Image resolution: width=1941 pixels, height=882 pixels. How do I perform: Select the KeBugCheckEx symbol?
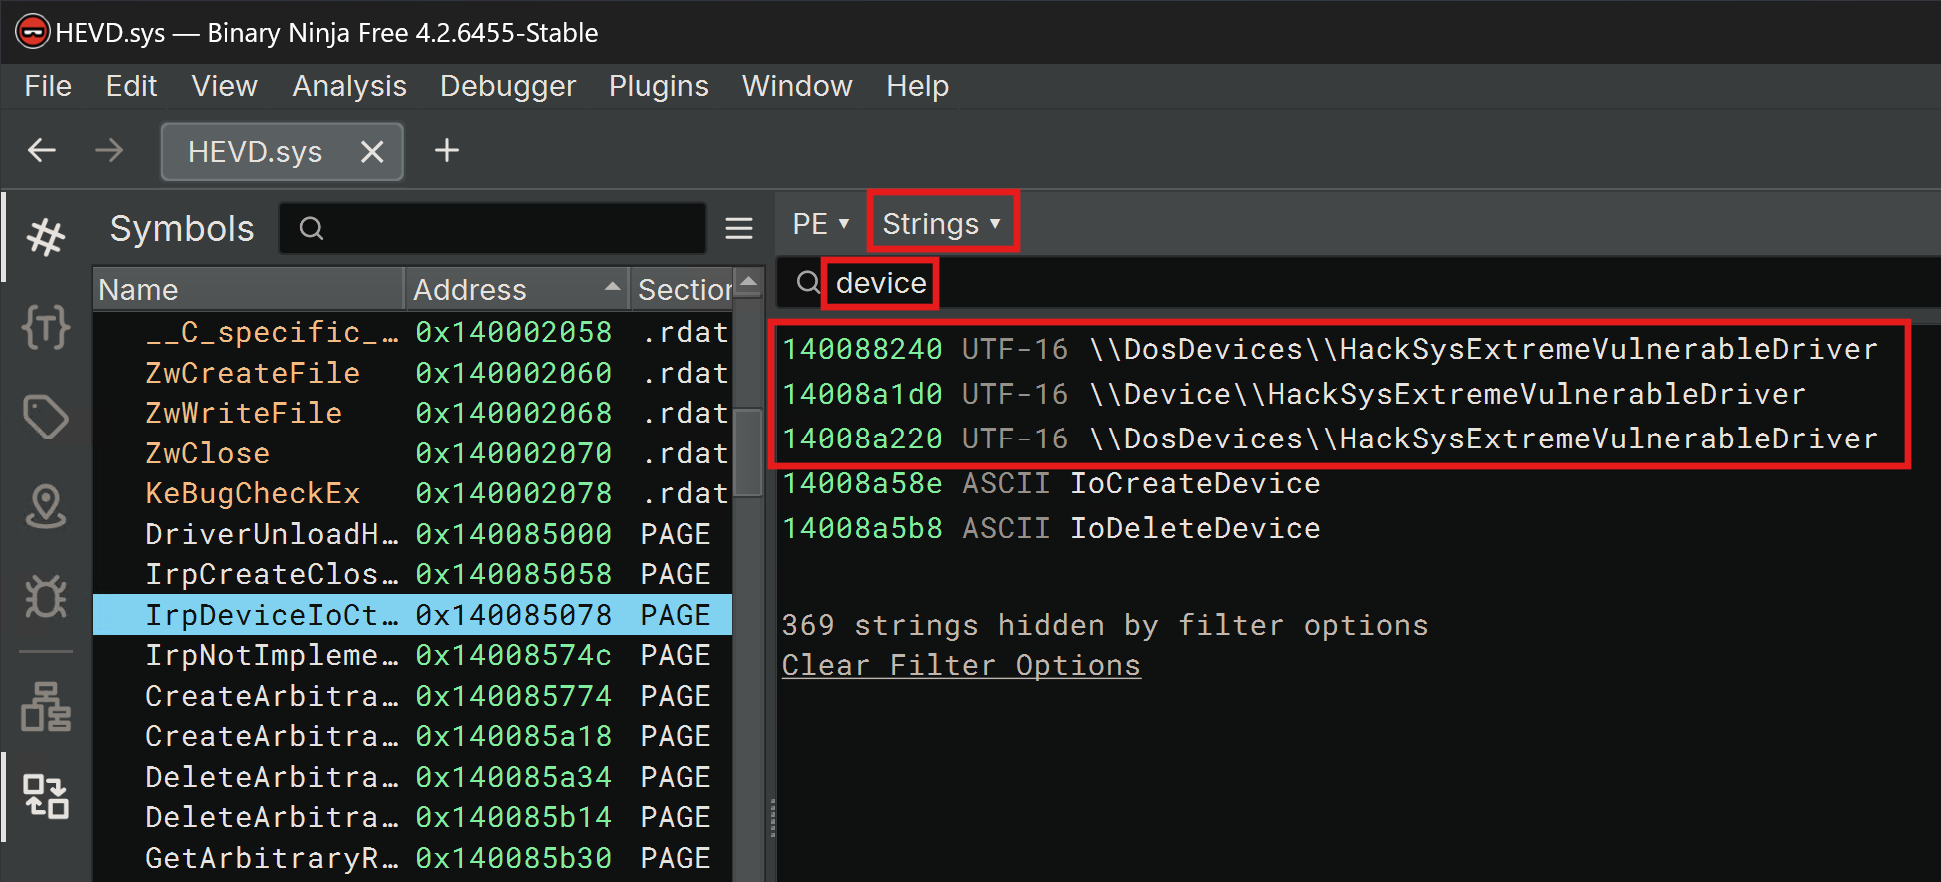point(412,493)
